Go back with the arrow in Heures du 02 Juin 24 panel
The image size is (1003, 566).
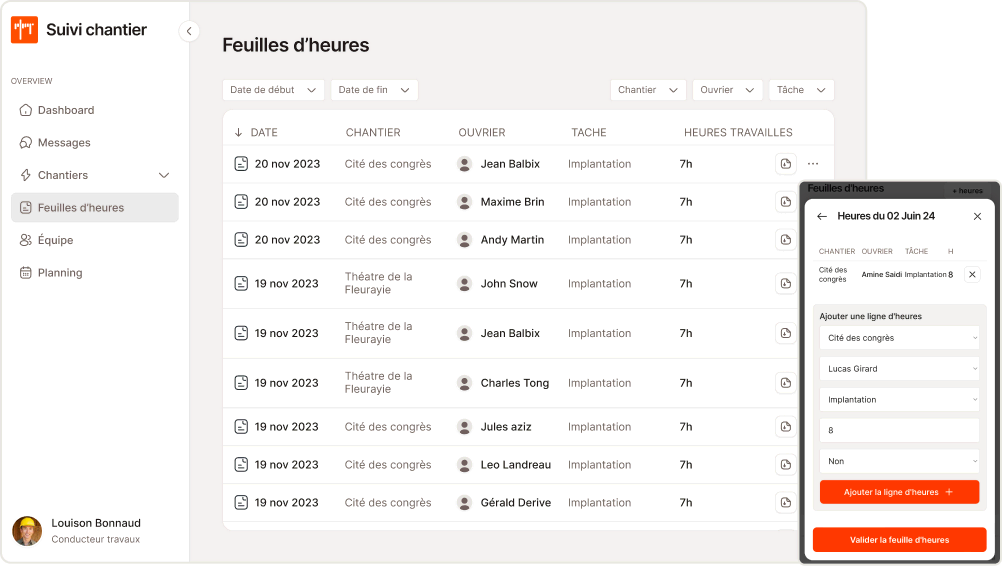click(822, 216)
